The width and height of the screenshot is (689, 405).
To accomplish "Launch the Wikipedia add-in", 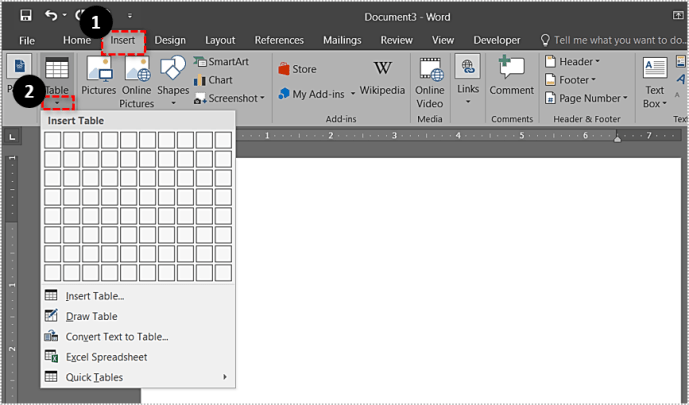I will (x=382, y=77).
